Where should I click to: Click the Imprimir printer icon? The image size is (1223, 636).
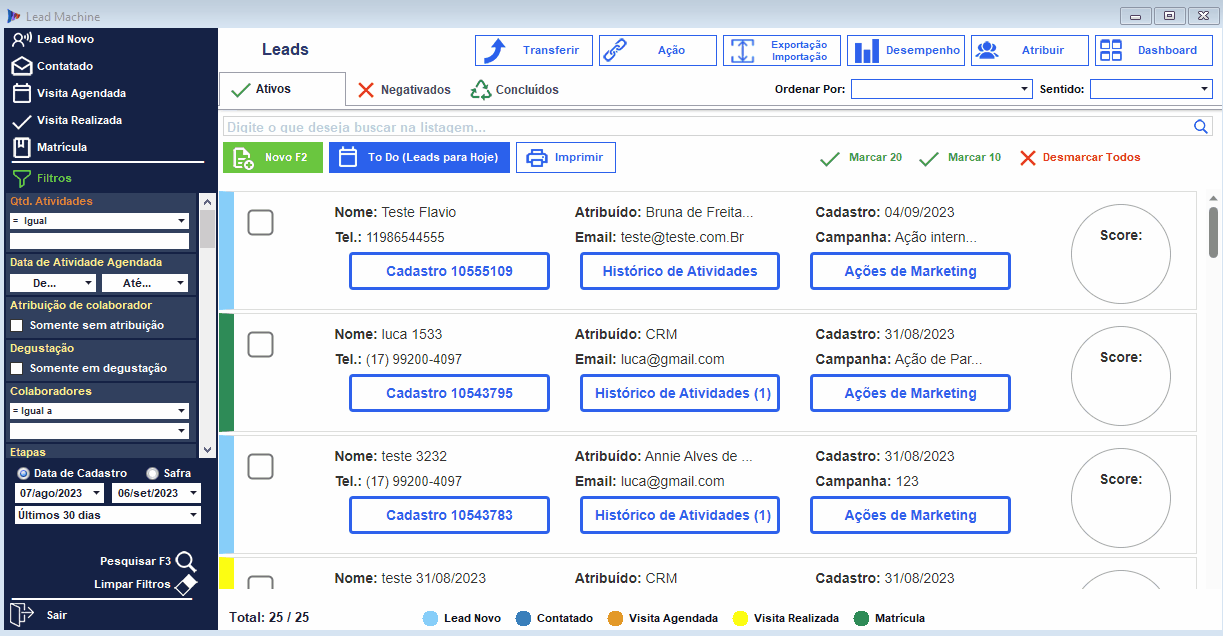pyautogui.click(x=537, y=158)
